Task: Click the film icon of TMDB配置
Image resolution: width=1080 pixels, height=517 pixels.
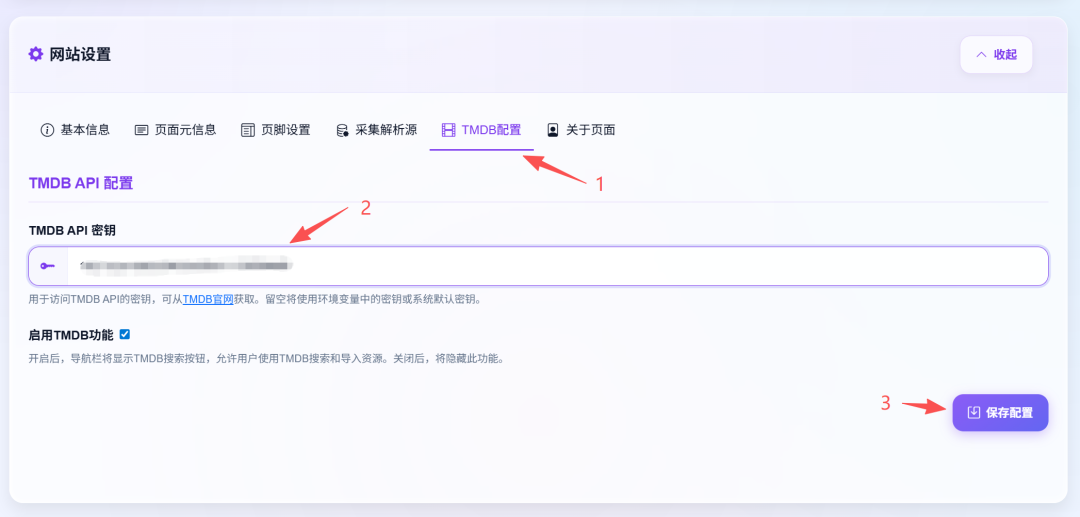Action: tap(448, 129)
